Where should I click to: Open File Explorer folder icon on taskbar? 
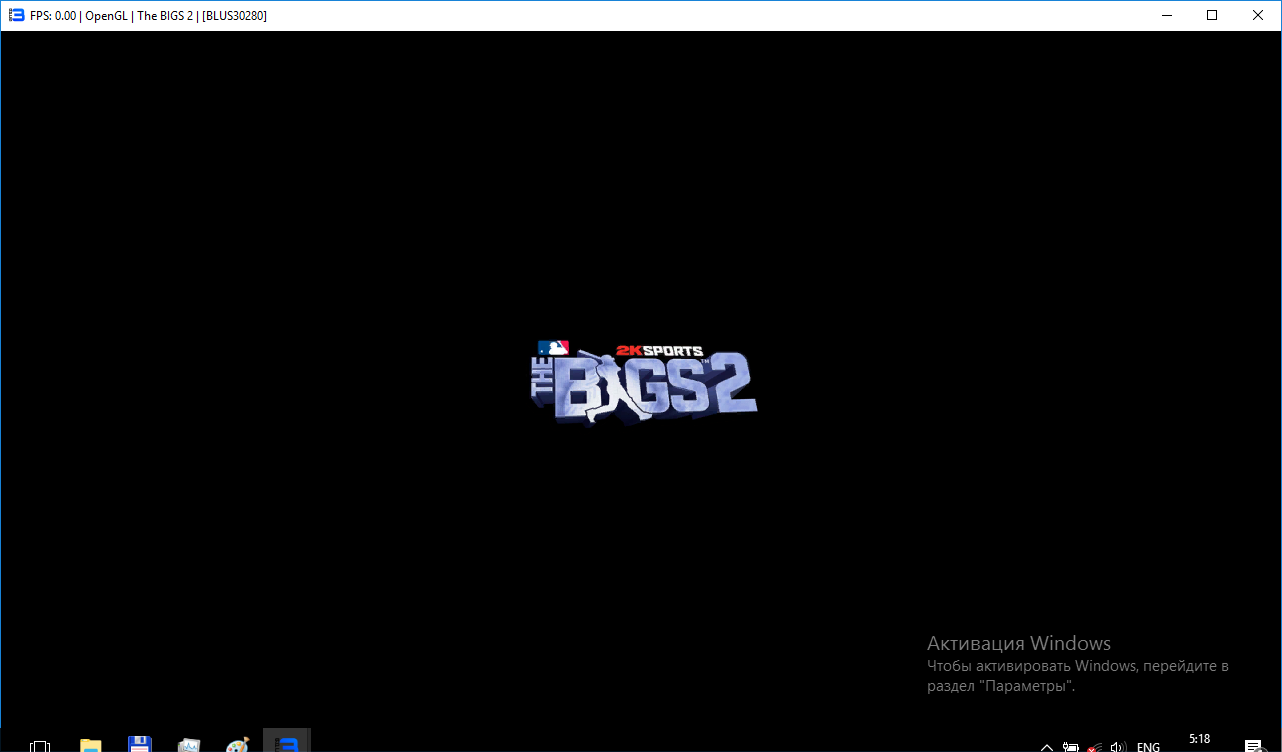pyautogui.click(x=91, y=745)
